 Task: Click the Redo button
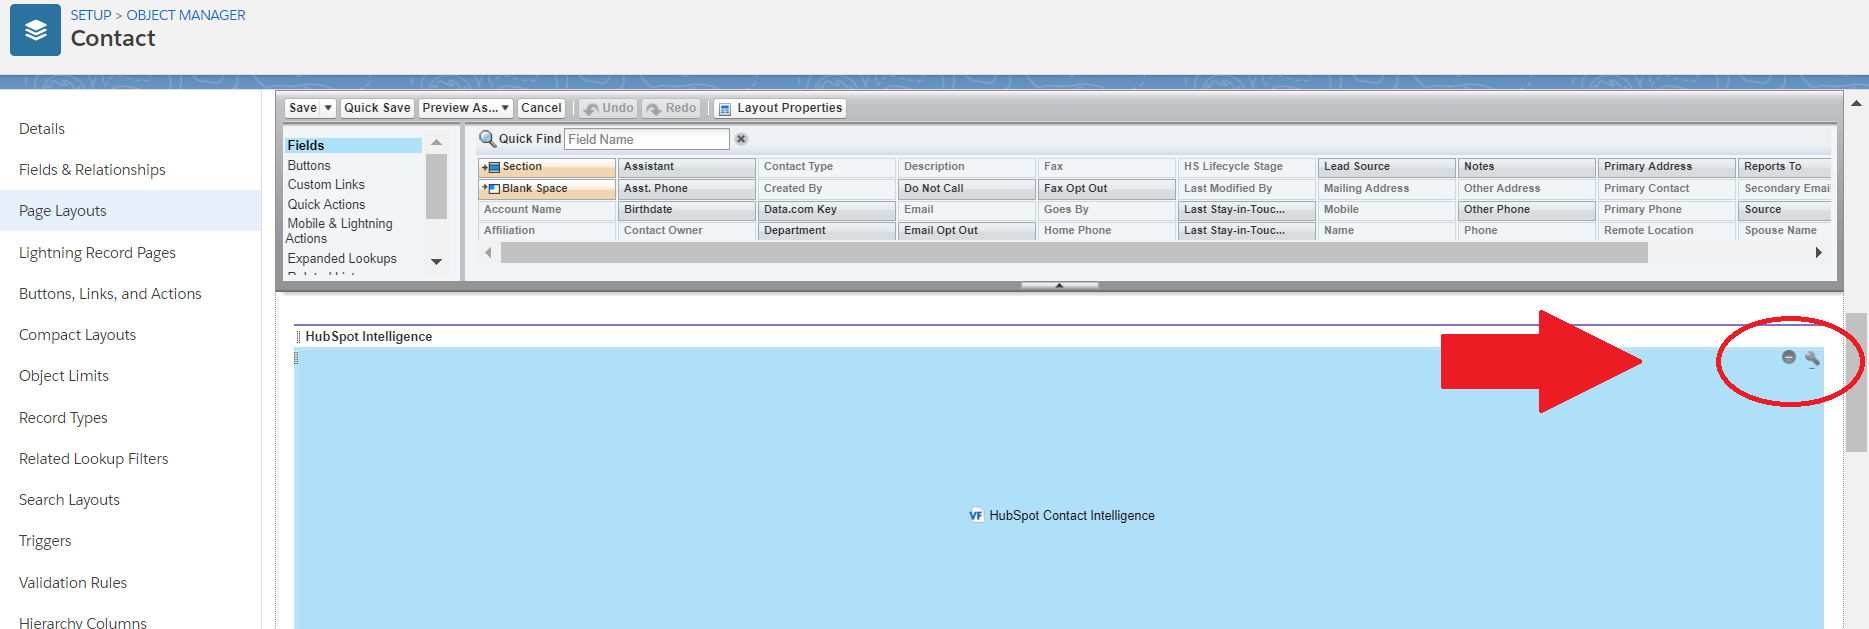pyautogui.click(x=672, y=108)
